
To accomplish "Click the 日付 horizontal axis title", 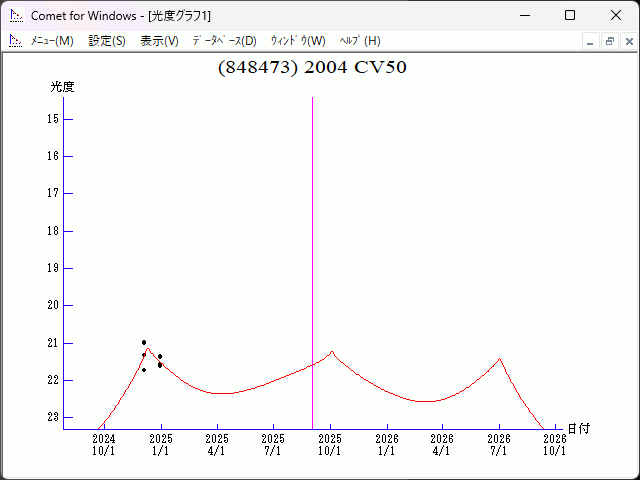I will point(578,429).
